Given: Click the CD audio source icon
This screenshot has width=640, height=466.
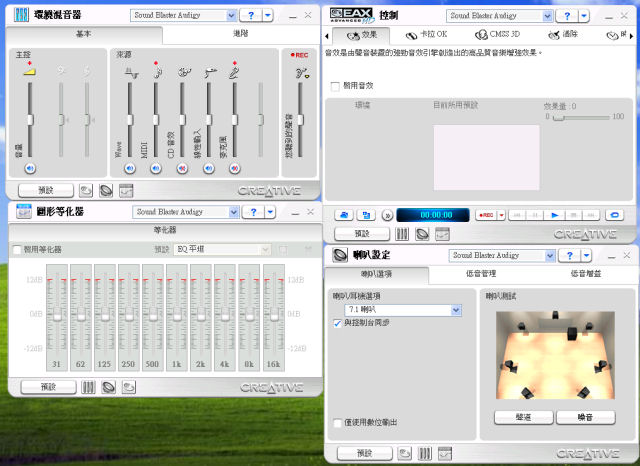Looking at the screenshot, I should click(x=184, y=73).
